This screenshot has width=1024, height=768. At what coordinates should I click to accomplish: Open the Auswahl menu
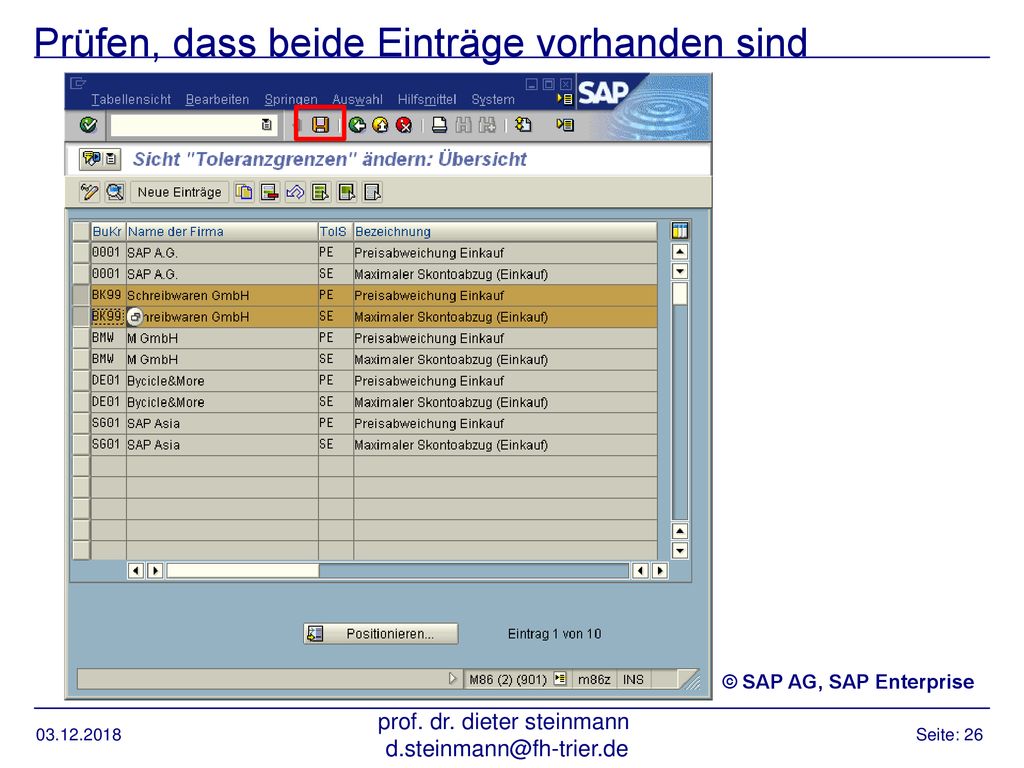click(357, 99)
